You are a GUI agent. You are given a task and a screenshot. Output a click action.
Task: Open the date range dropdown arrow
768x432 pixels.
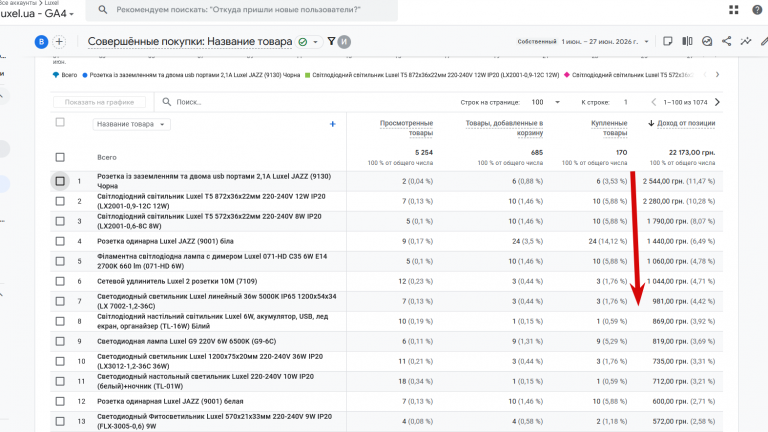[646, 42]
